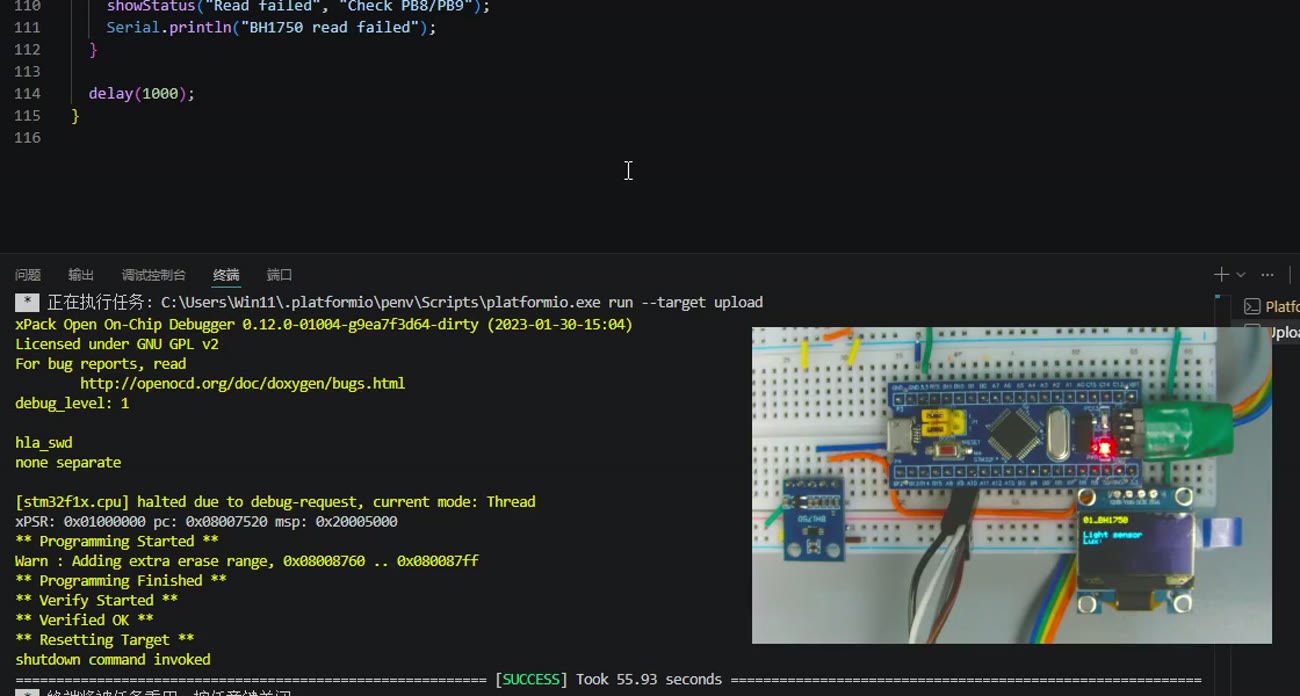Viewport: 1300px width, 696px height.
Task: Click the "Licensed under GNU GPL v2" line
Action: (x=117, y=344)
